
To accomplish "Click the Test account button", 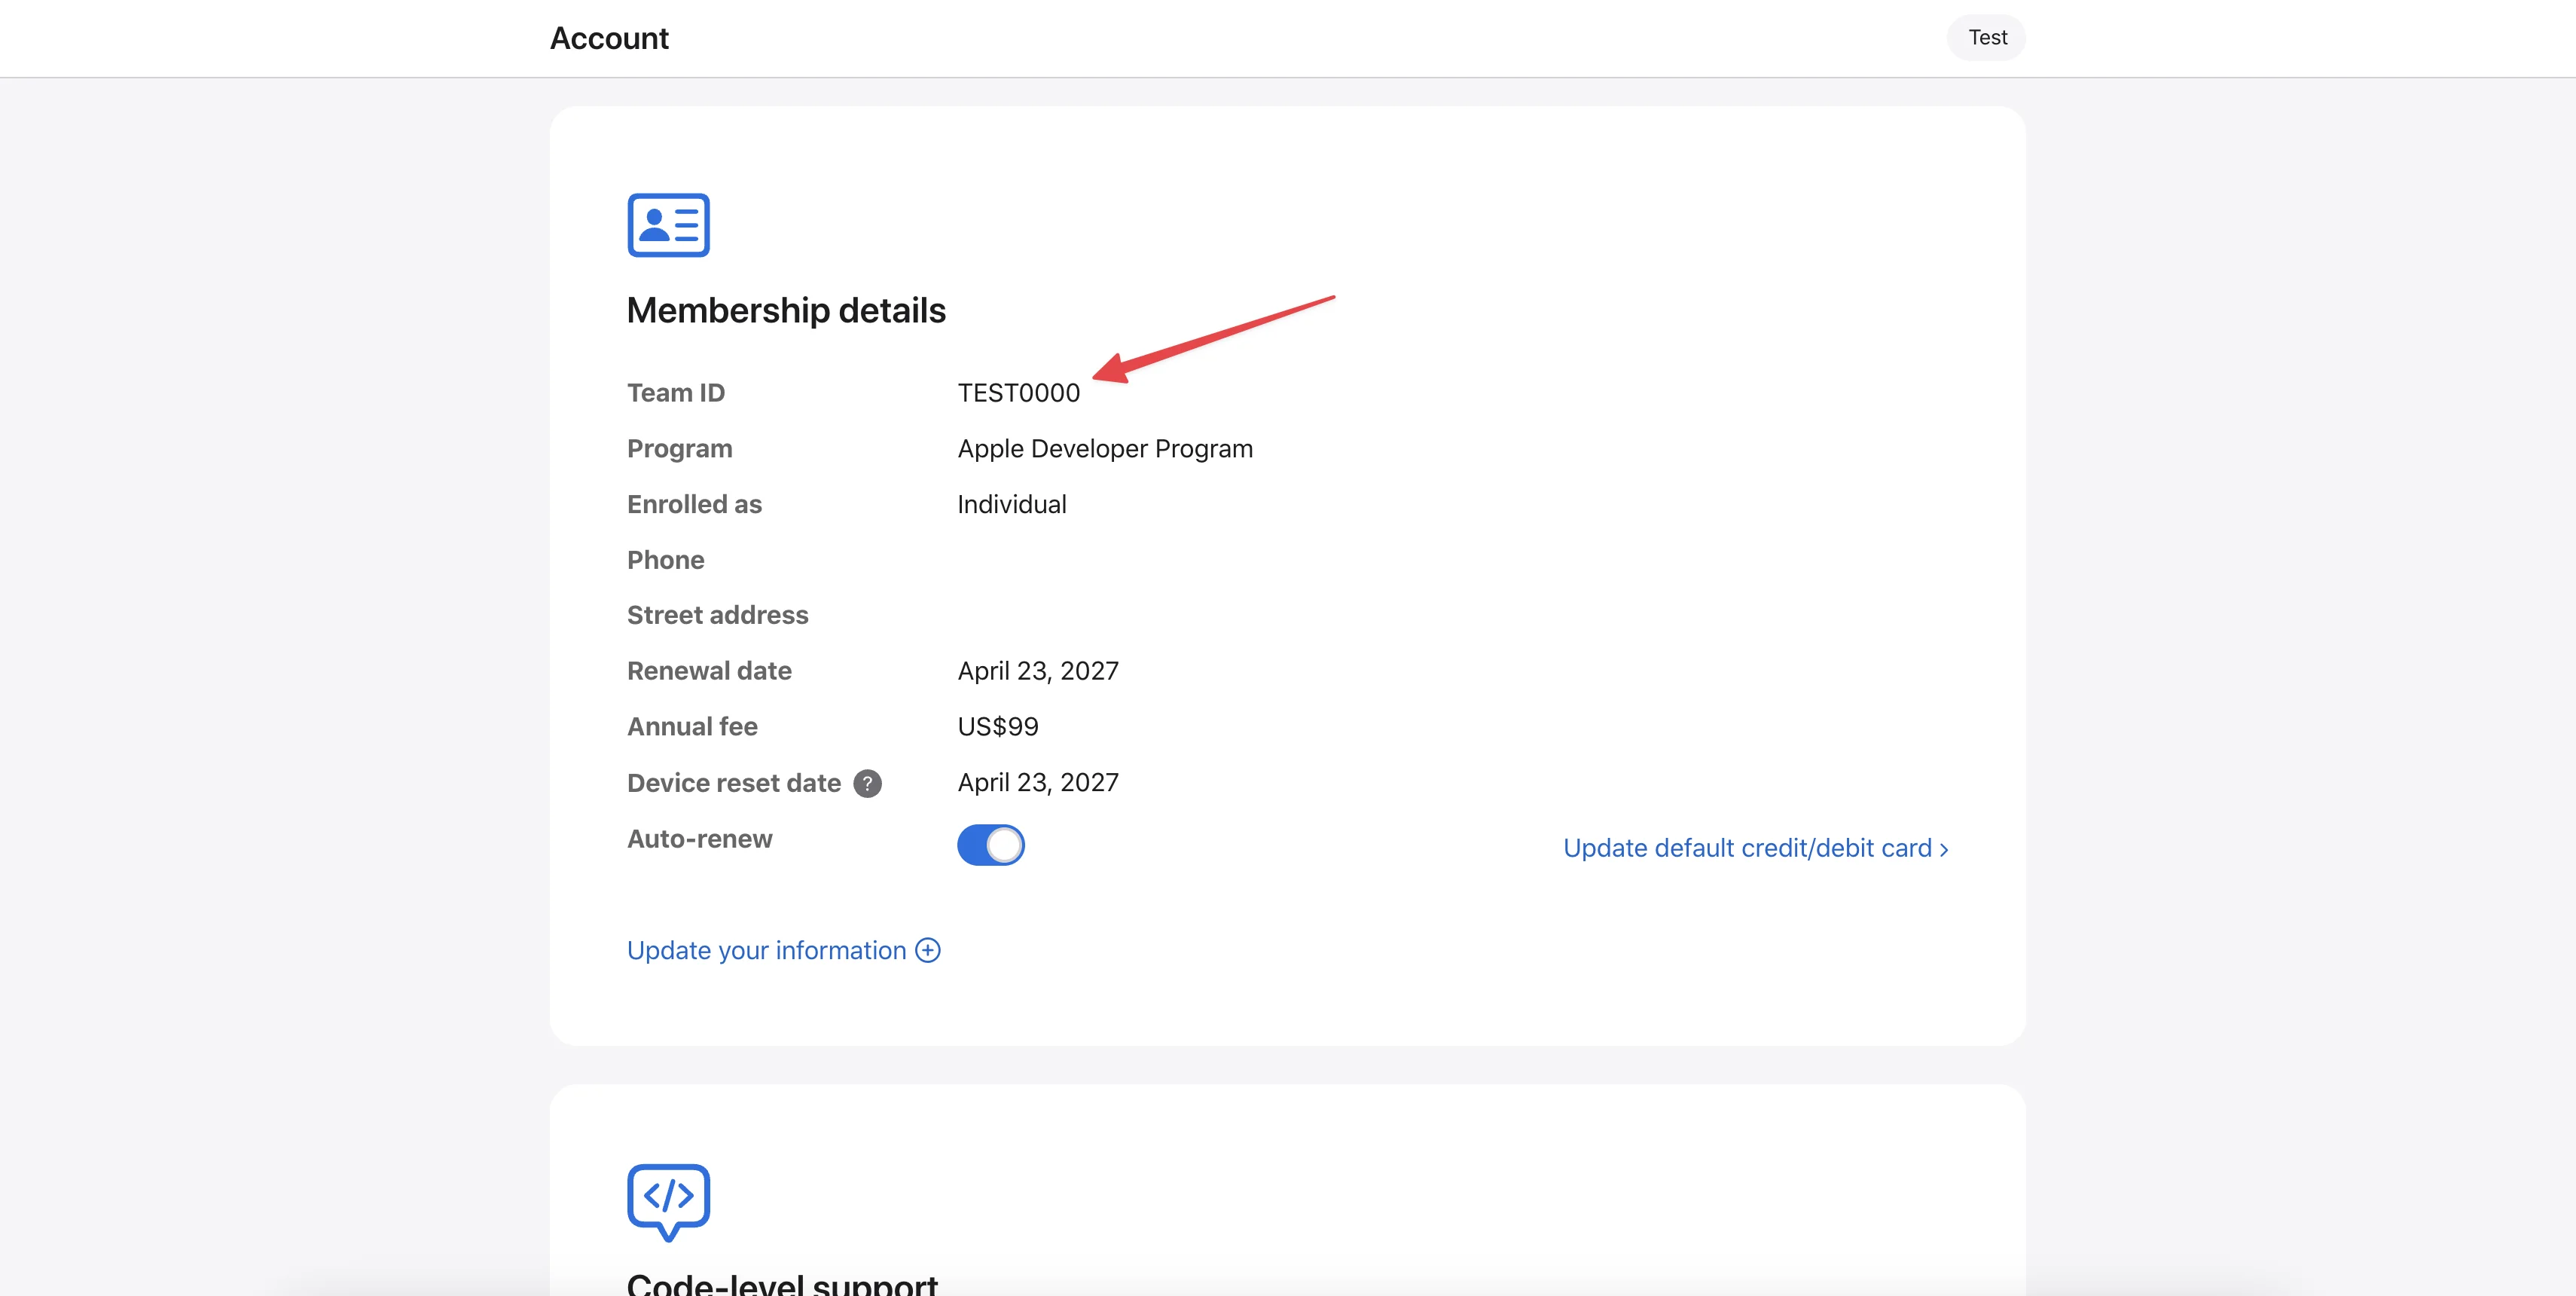I will [x=1986, y=38].
